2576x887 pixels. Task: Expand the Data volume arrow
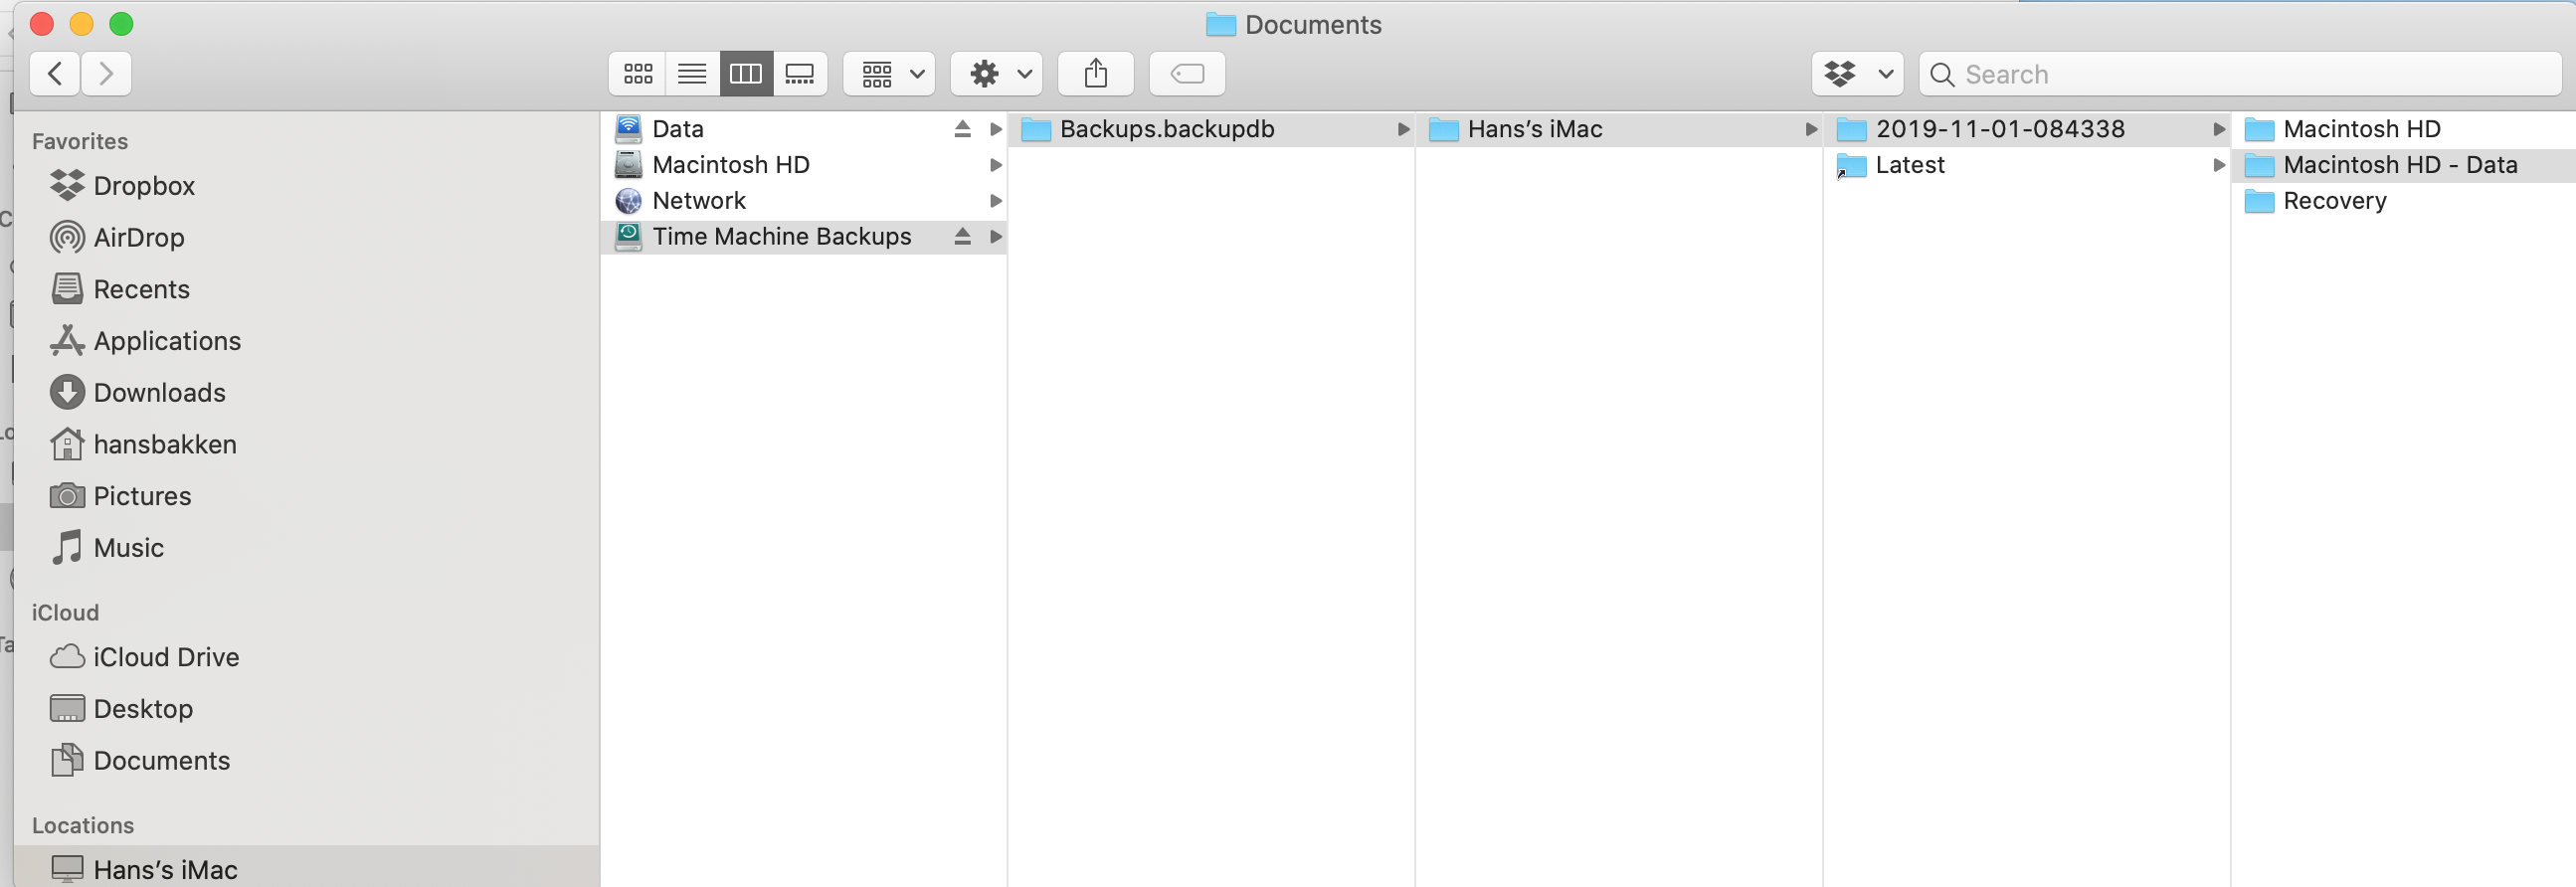point(995,129)
